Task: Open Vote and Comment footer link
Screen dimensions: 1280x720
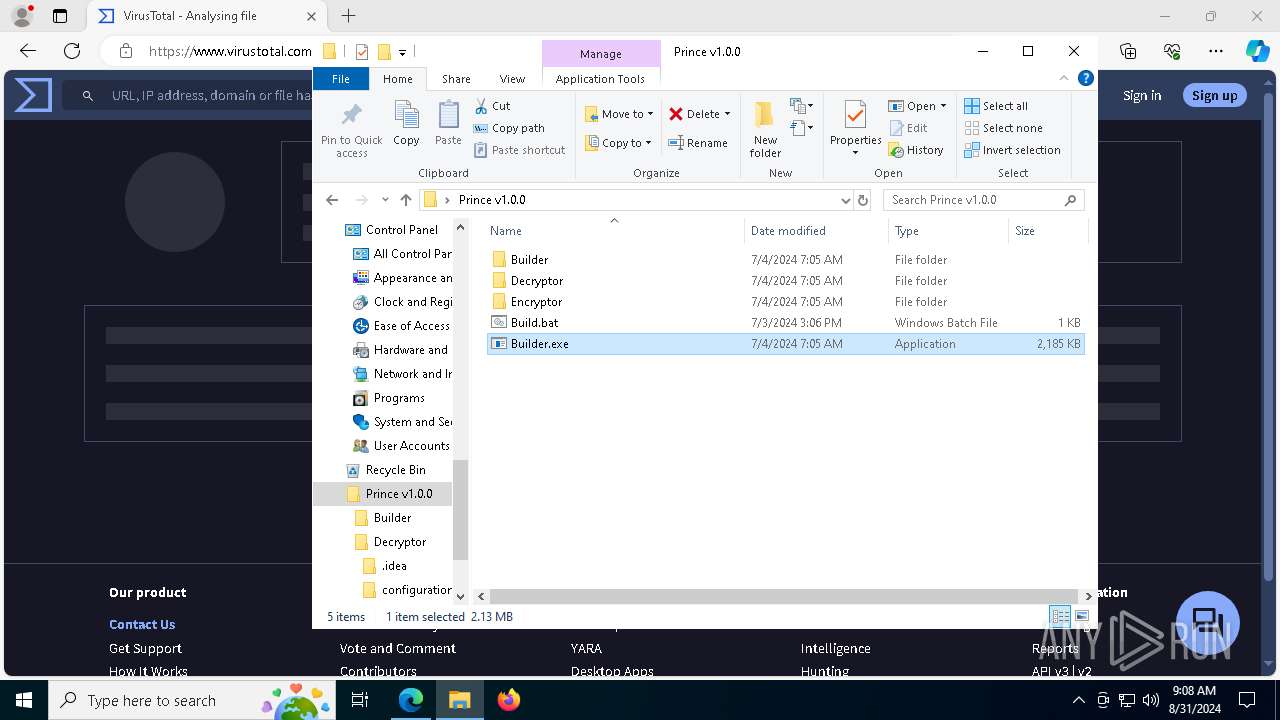Action: [x=398, y=648]
